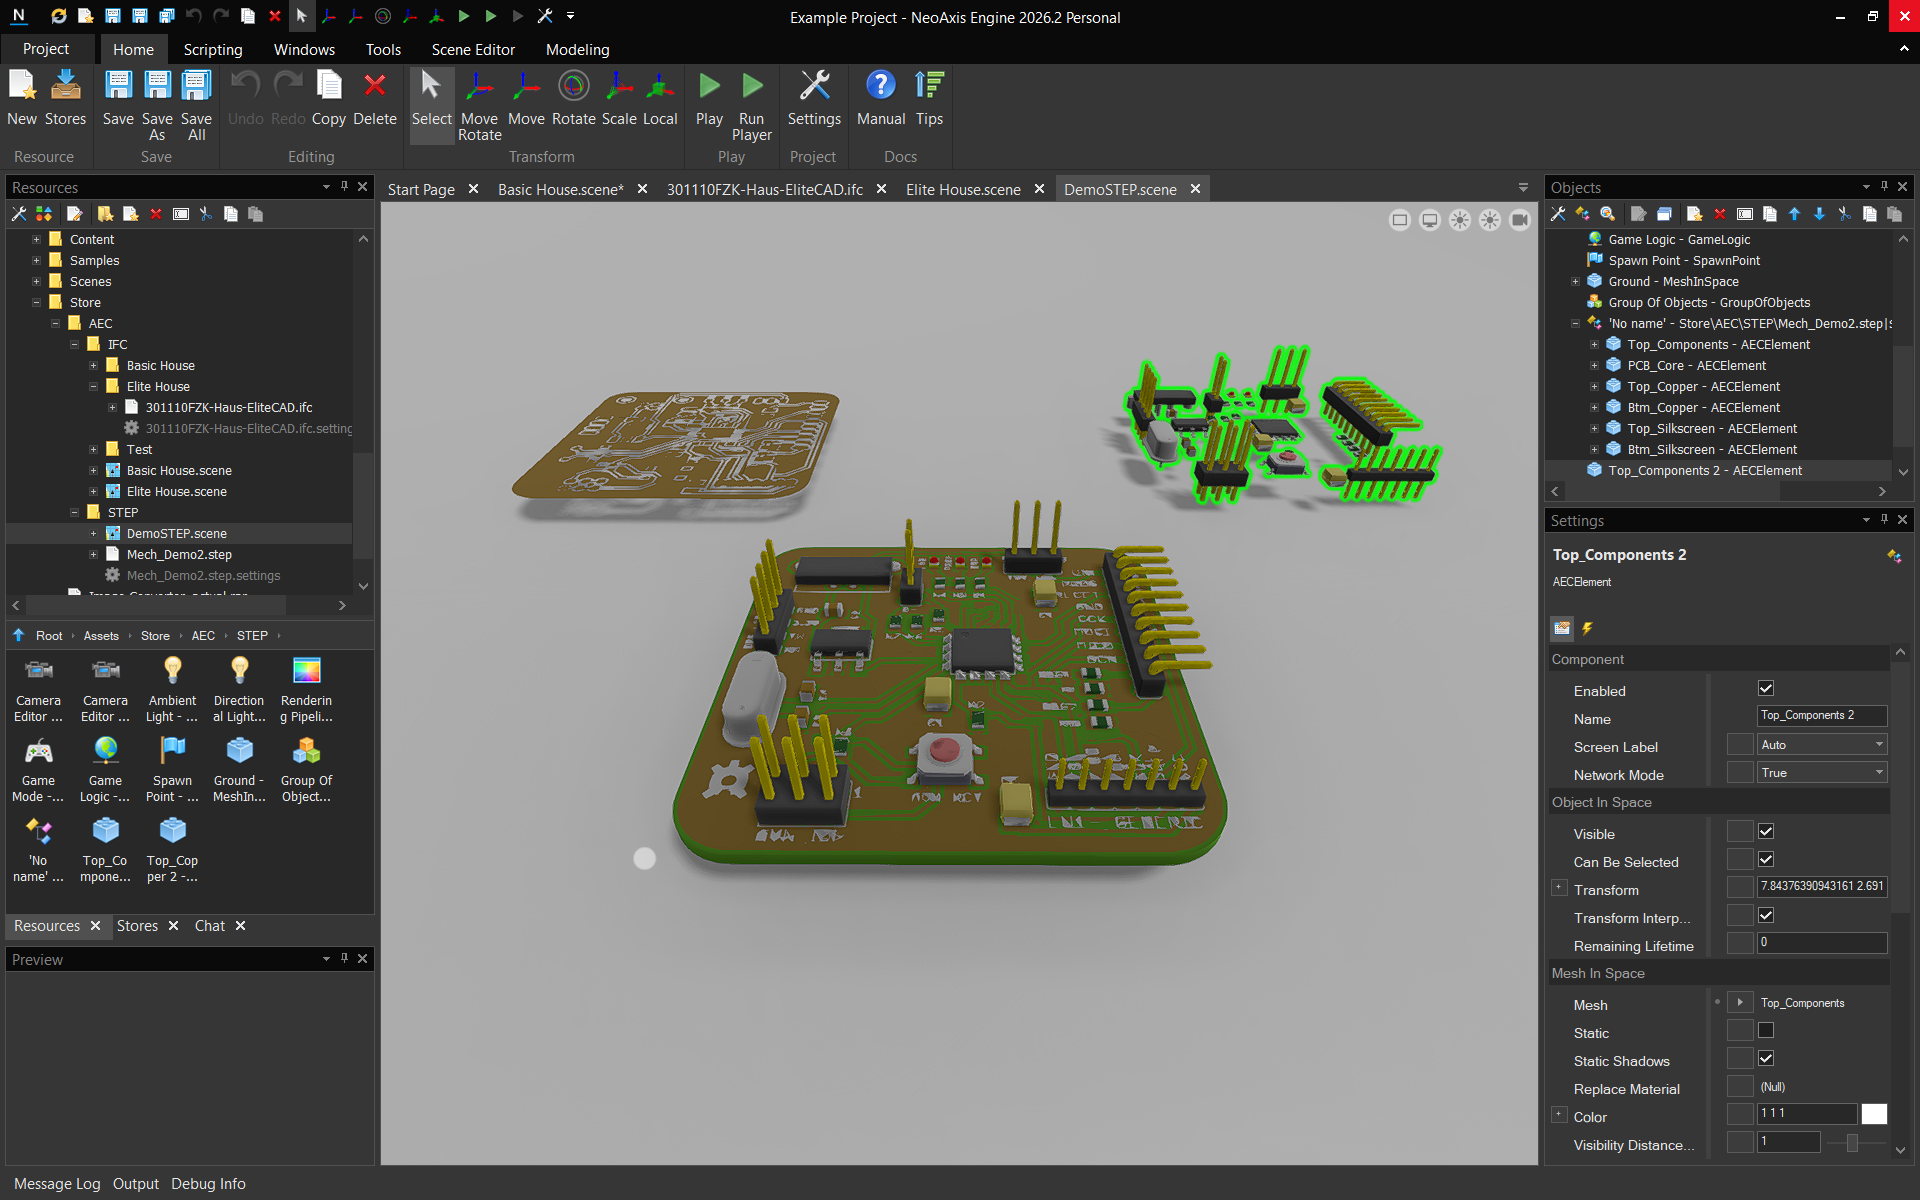
Task: Click the Rotate transform tool icon
Action: point(574,98)
